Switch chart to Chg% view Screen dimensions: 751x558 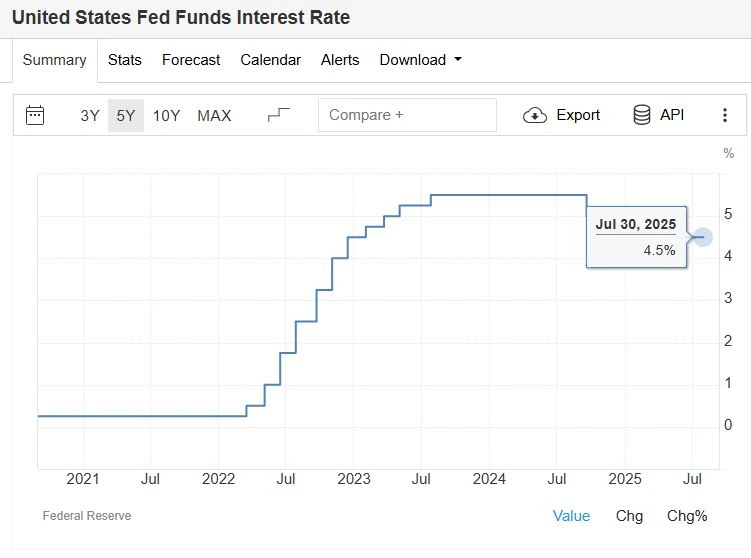coord(687,516)
